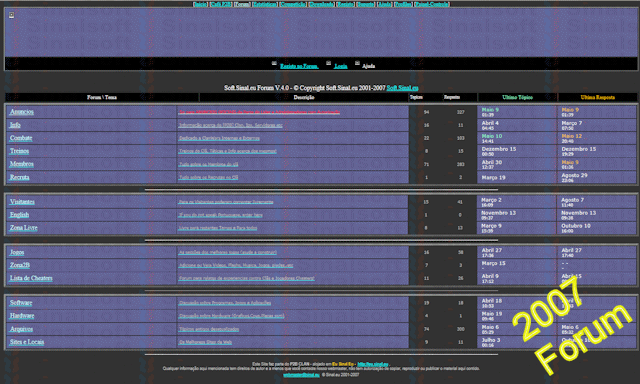Click the Forum \ Tema column header
The width and height of the screenshot is (640, 384).
pos(102,98)
